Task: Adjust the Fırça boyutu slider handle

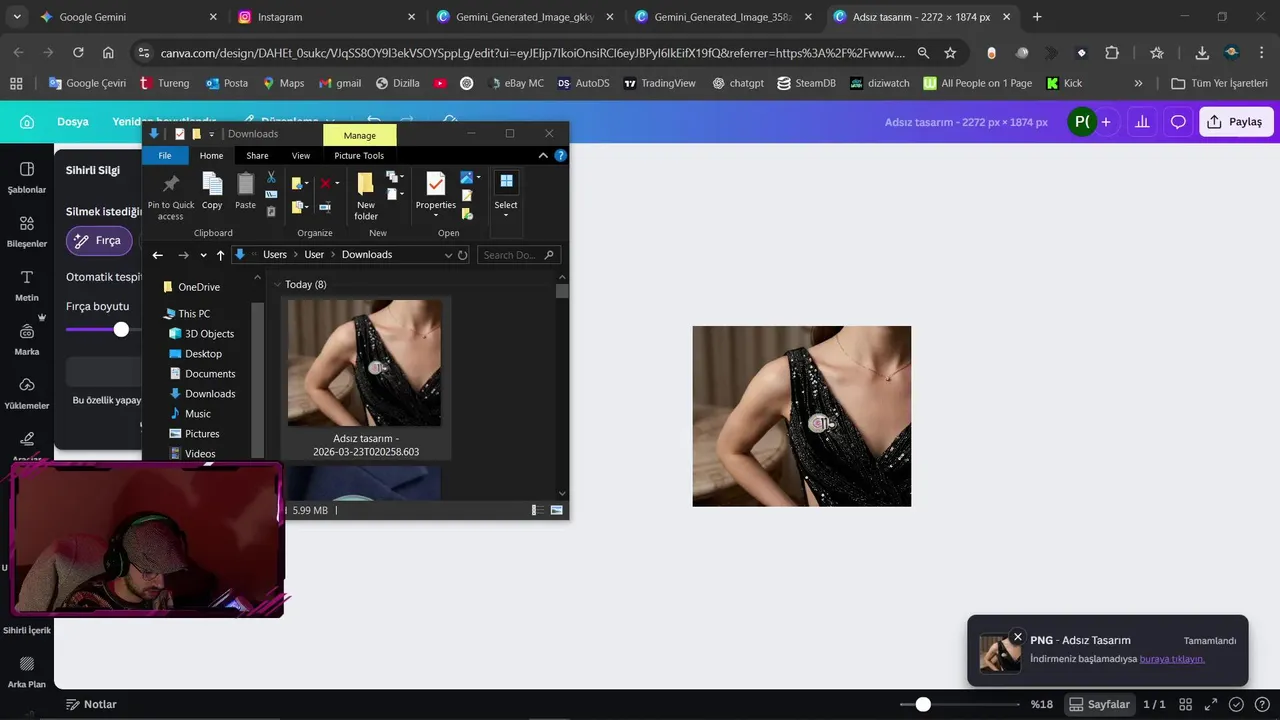Action: [121, 329]
